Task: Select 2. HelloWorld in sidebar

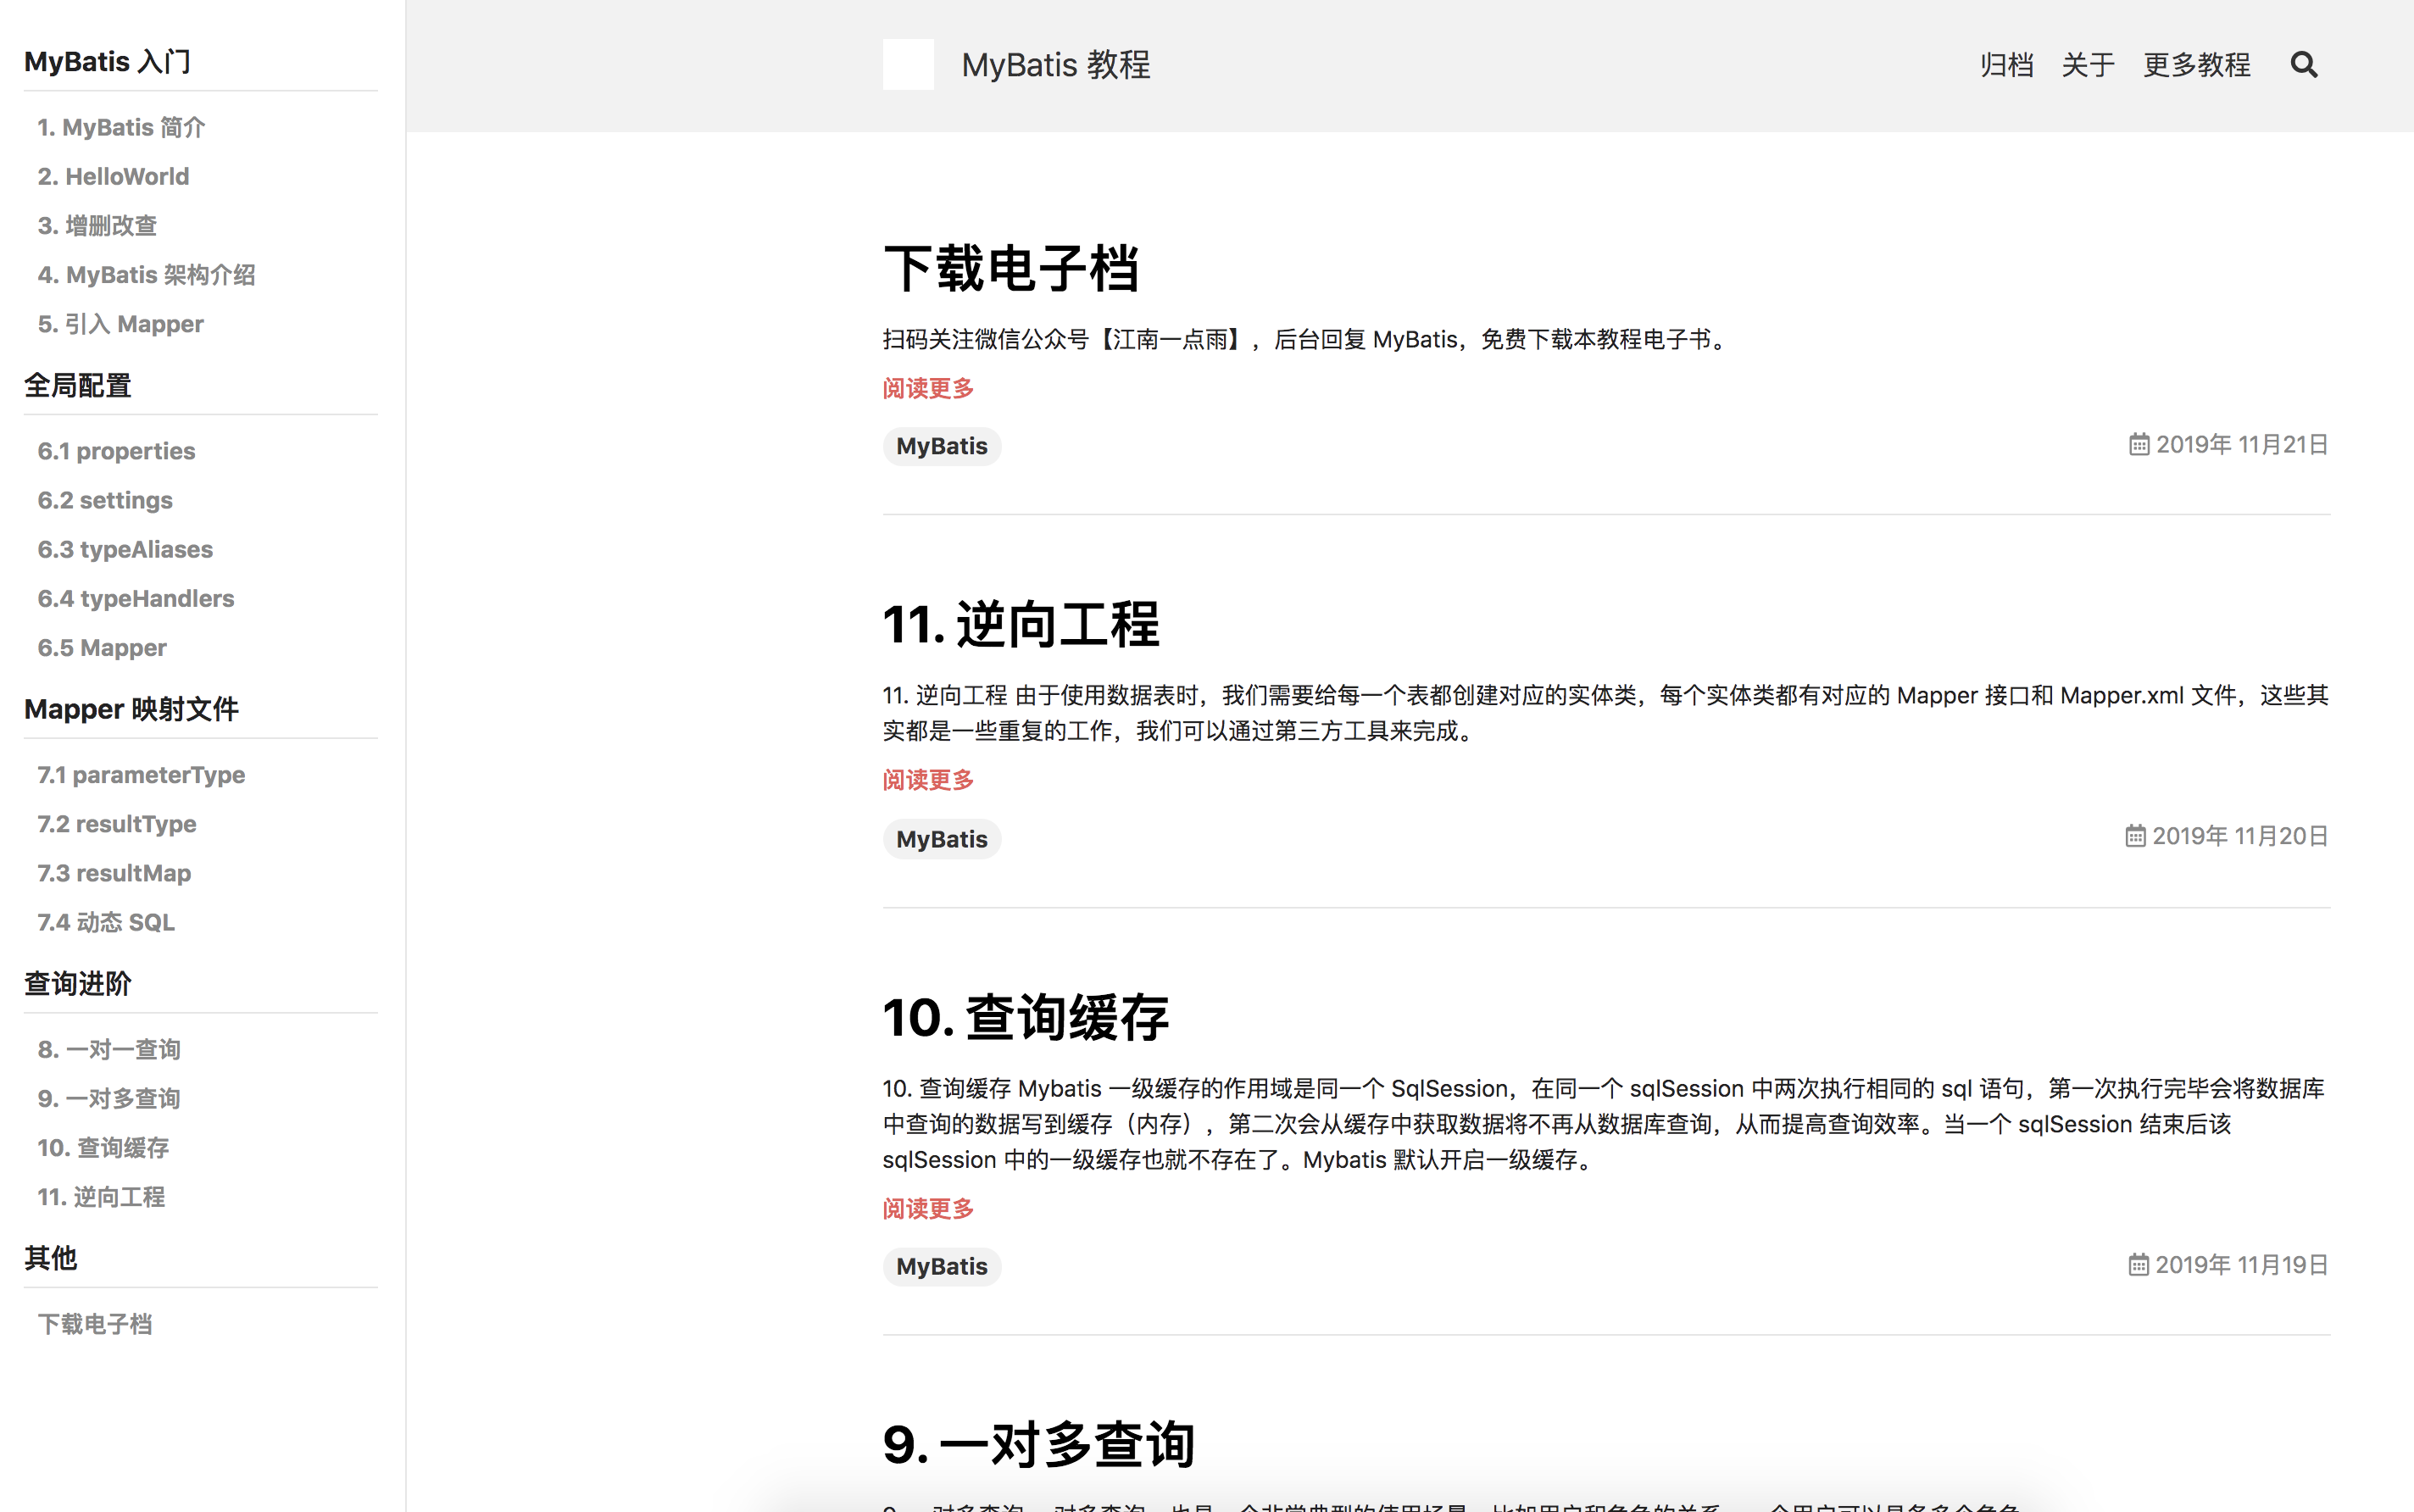Action: coord(113,177)
